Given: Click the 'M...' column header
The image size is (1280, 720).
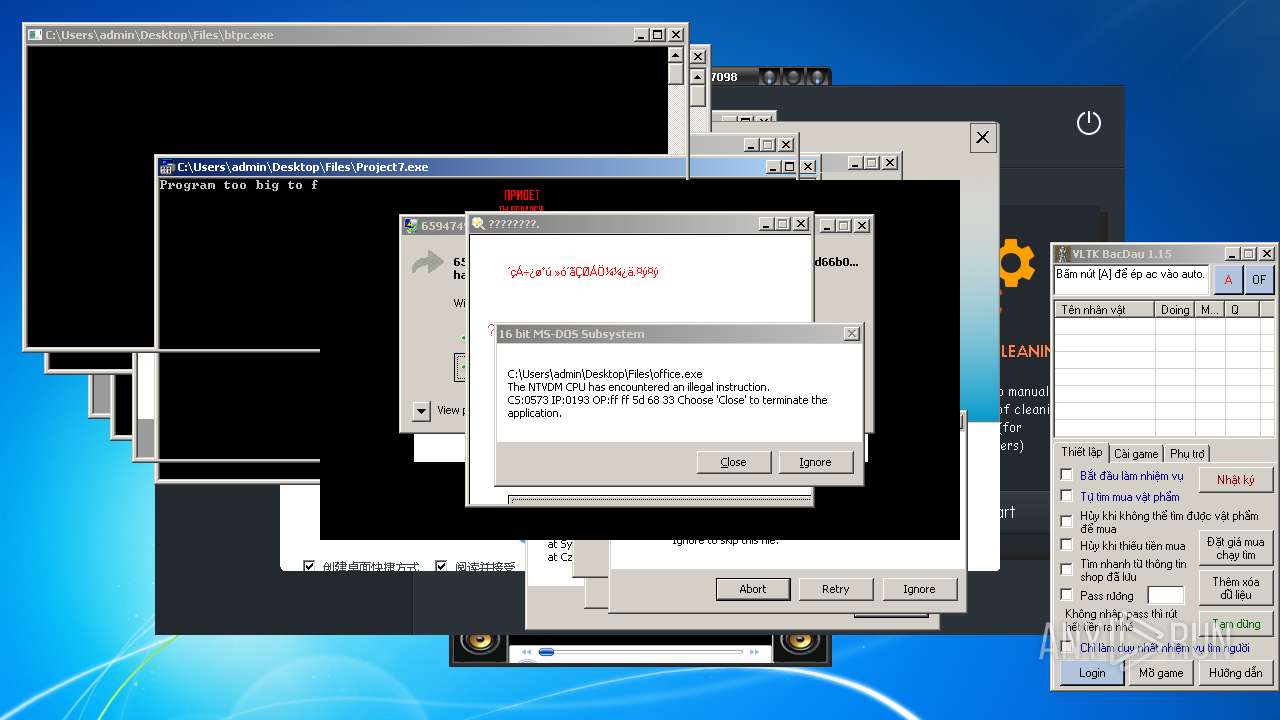Looking at the screenshot, I should [1210, 310].
